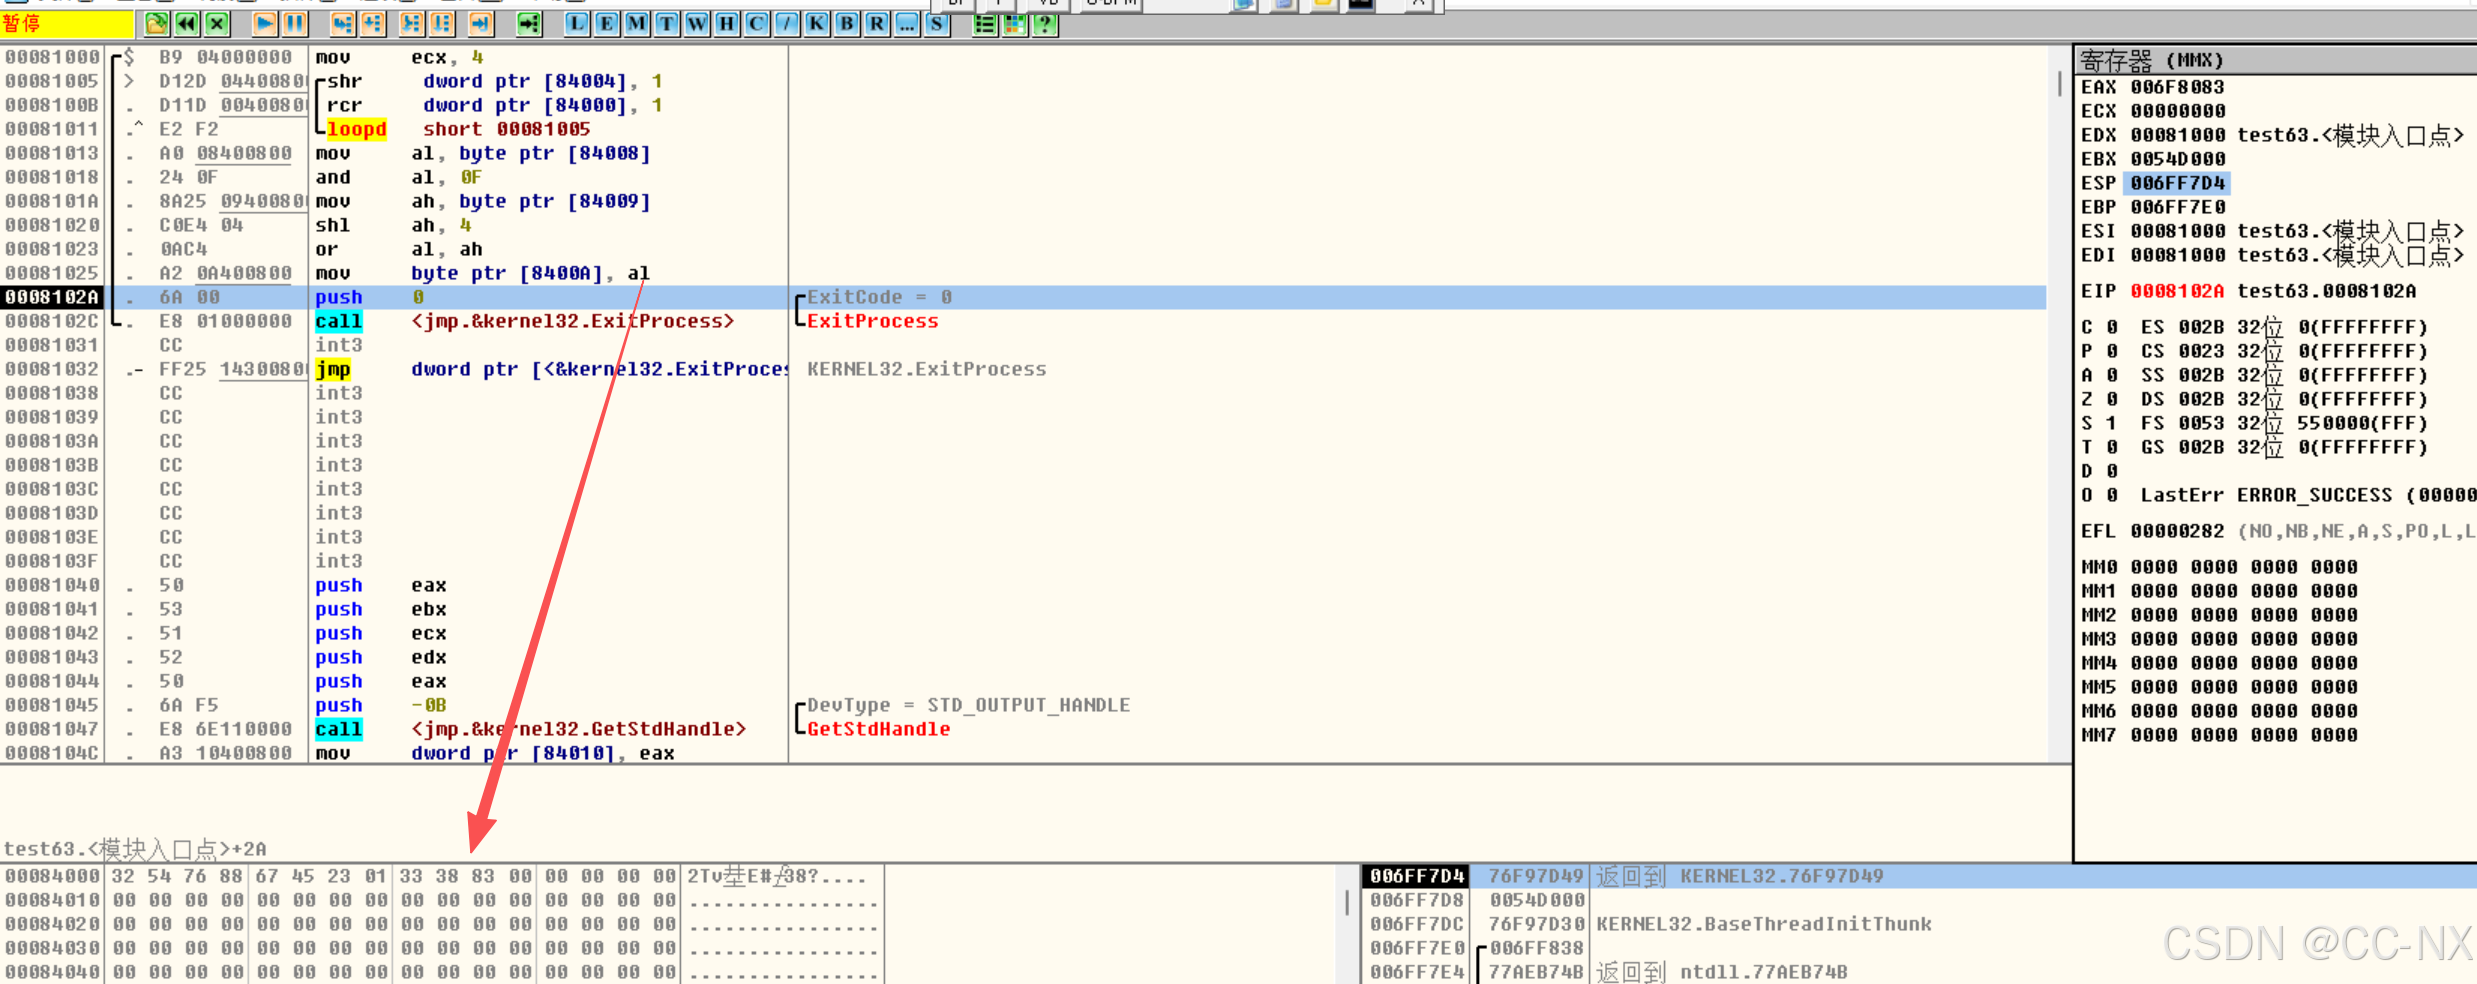Click the Trace into toolbar icon

tap(411, 24)
